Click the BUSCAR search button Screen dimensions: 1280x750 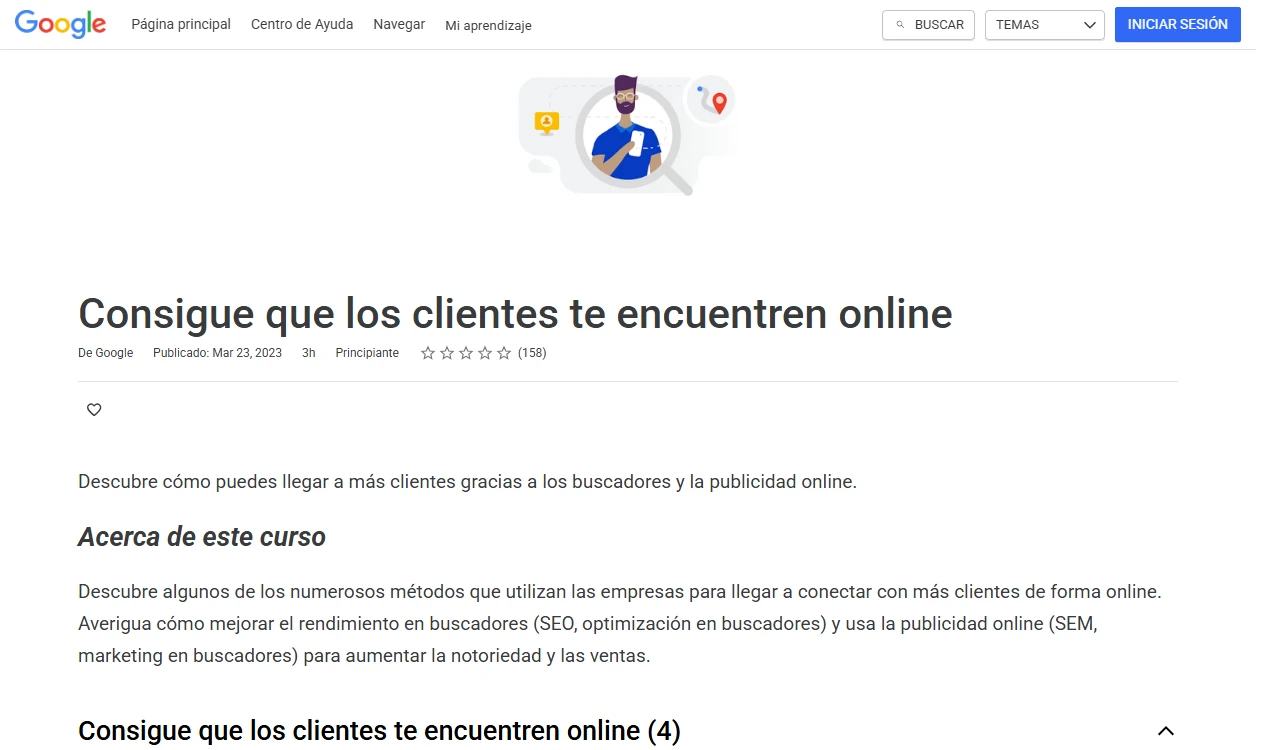pos(928,25)
